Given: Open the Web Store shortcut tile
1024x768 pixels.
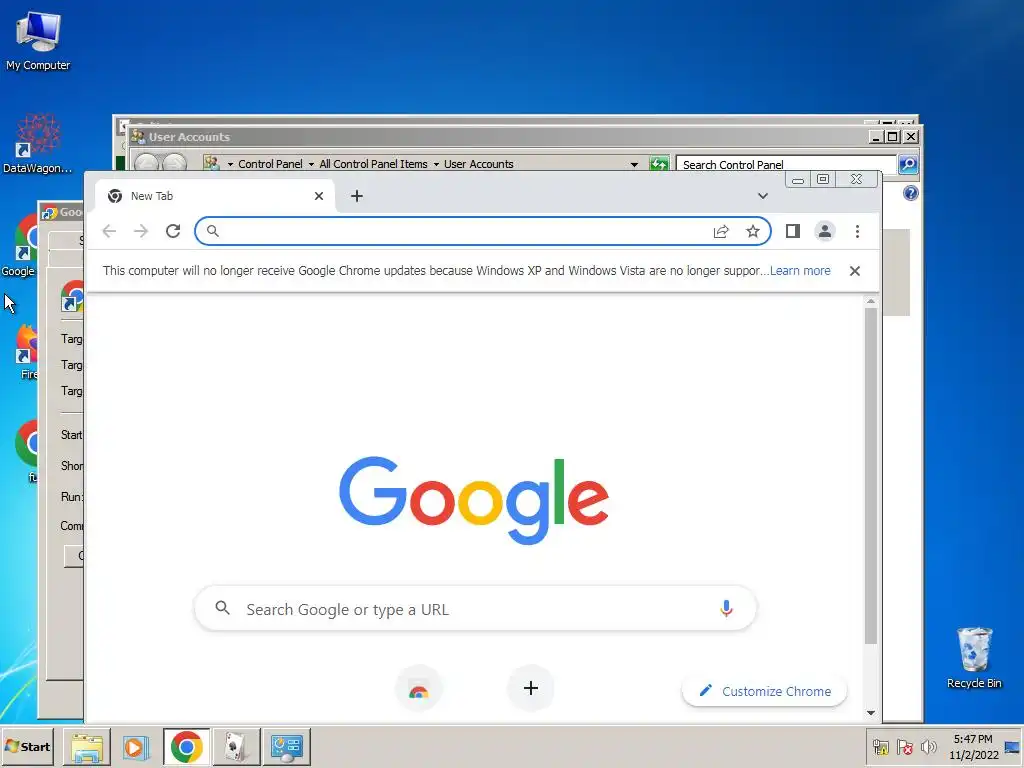Looking at the screenshot, I should pos(419,689).
